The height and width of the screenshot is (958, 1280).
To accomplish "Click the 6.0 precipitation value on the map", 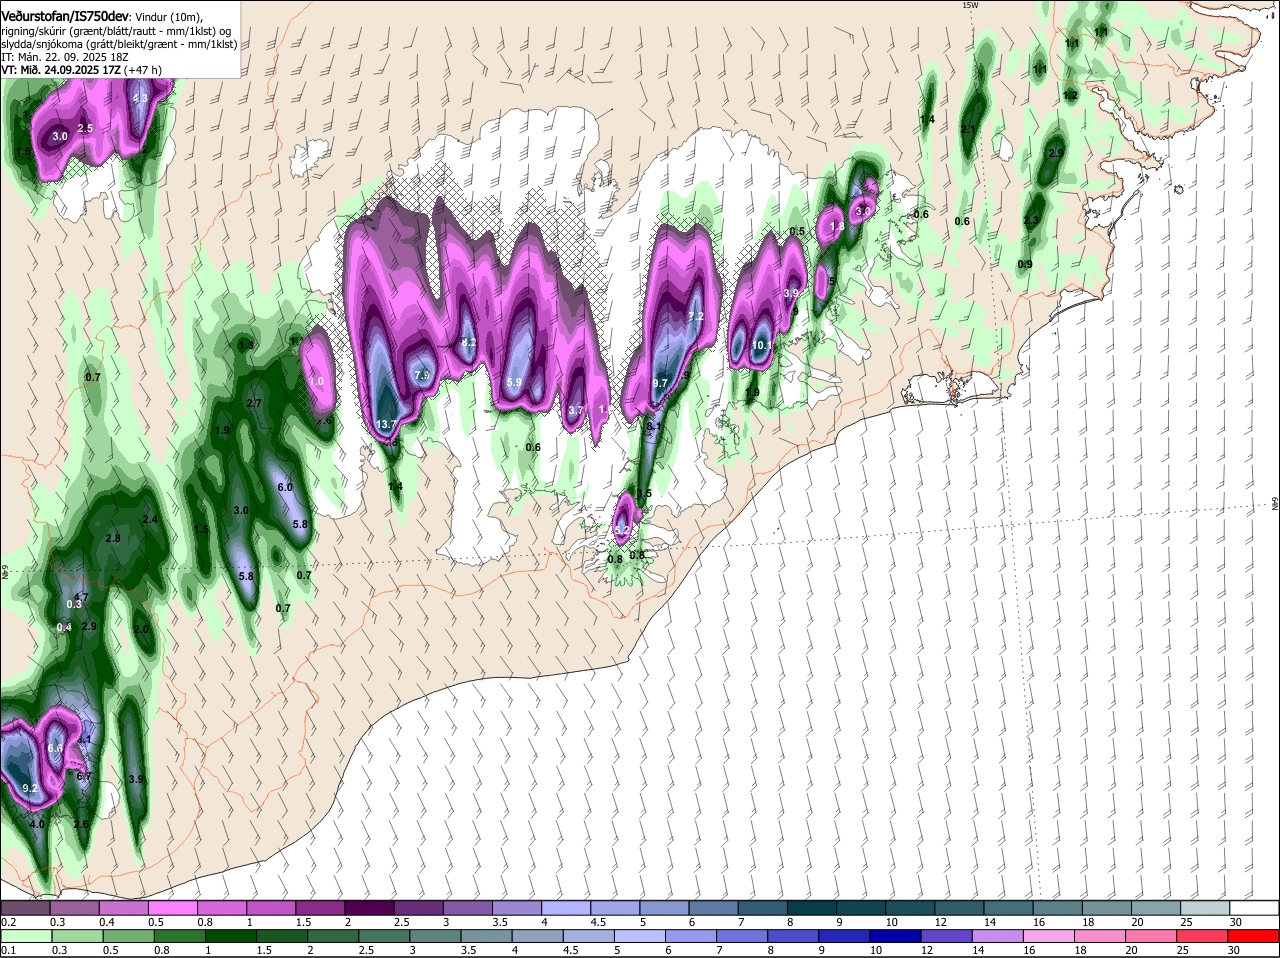I will coord(284,487).
